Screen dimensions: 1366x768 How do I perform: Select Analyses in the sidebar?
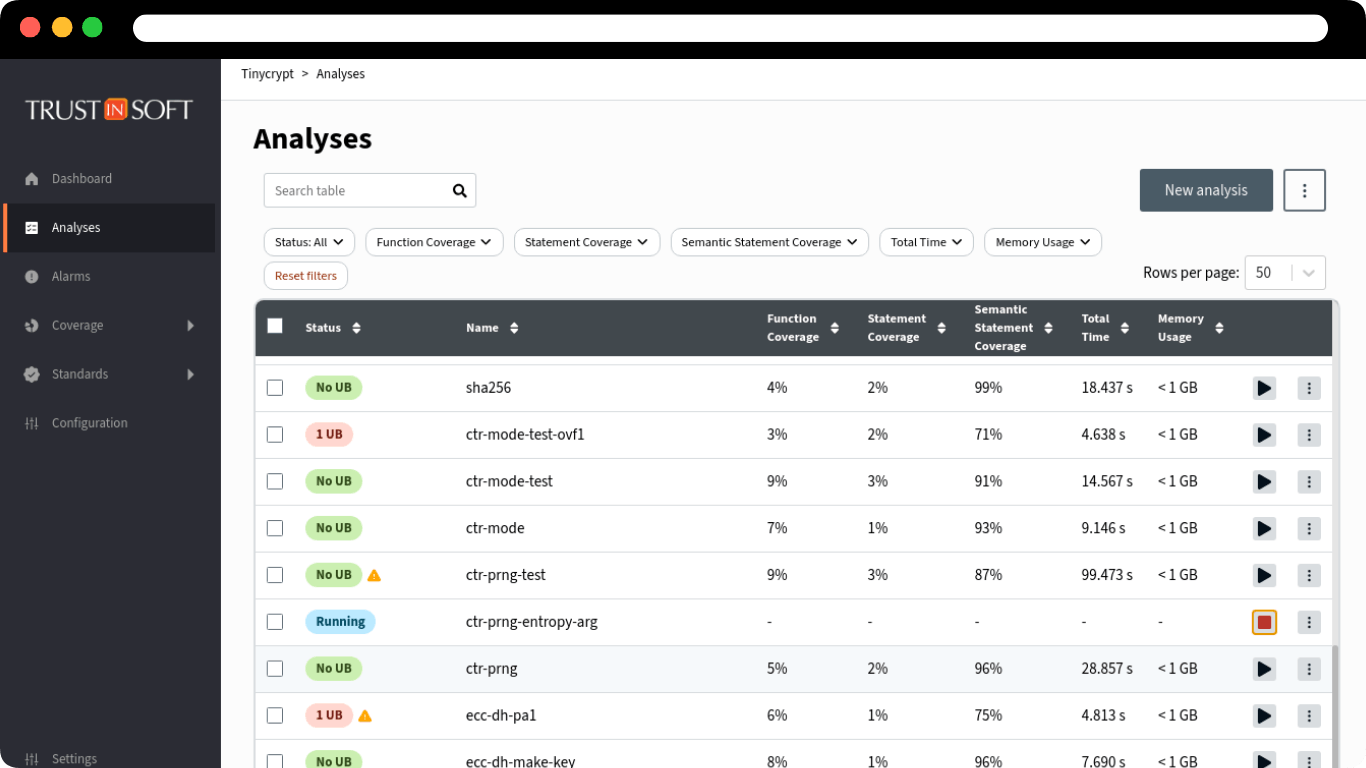[109, 228]
